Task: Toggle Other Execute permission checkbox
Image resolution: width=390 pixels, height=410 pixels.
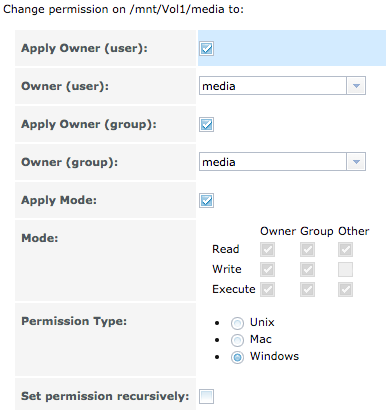Action: tap(345, 290)
